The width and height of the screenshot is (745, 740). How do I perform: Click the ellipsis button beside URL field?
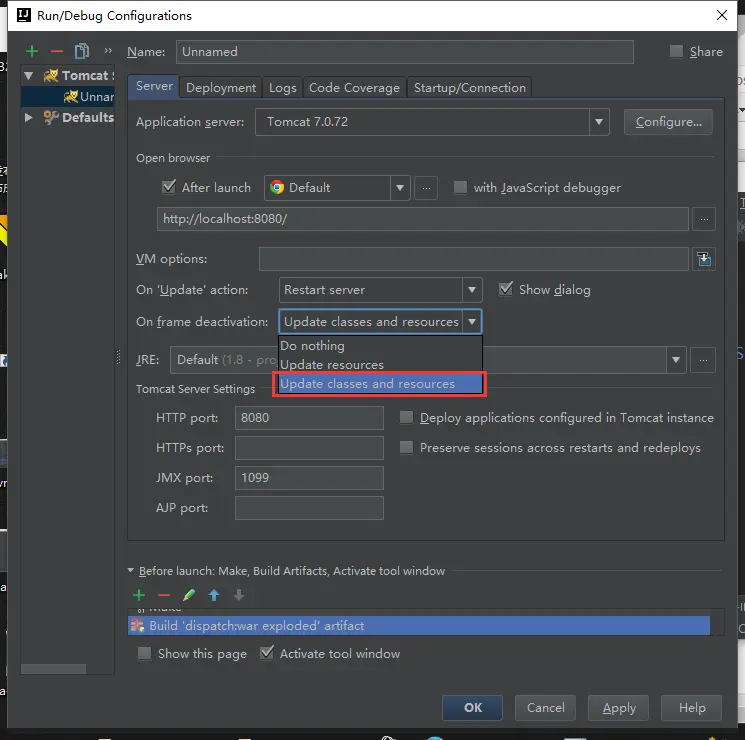704,219
